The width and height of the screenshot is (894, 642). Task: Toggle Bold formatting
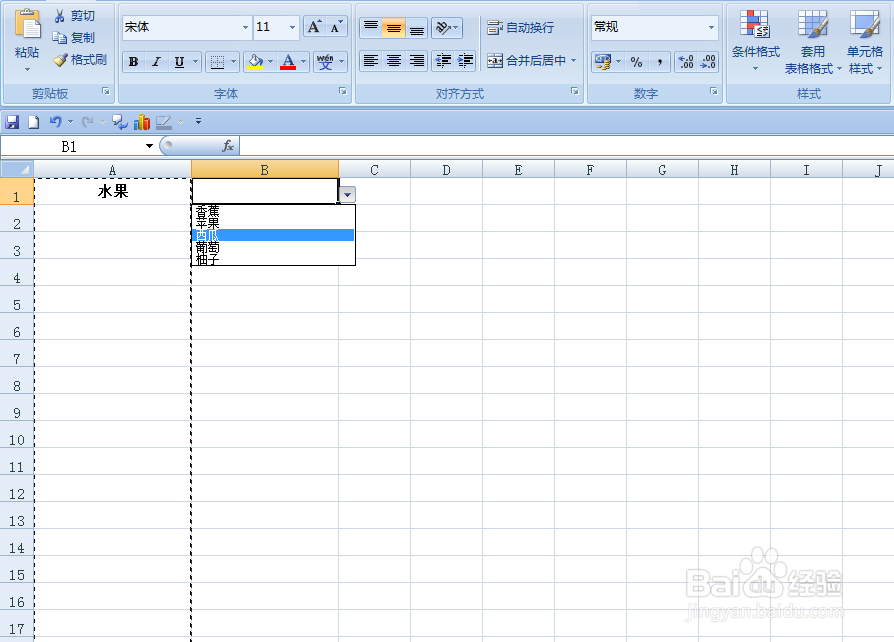(x=133, y=62)
